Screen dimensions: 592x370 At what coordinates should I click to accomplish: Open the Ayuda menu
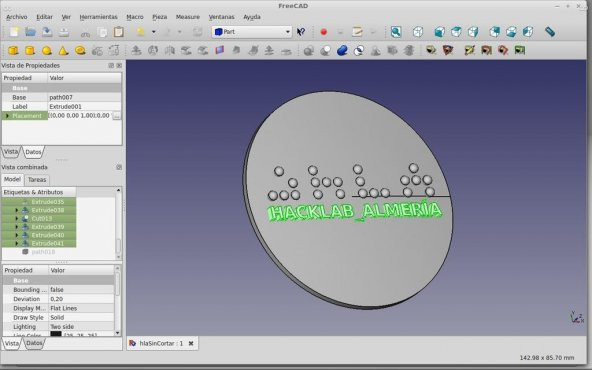252,17
